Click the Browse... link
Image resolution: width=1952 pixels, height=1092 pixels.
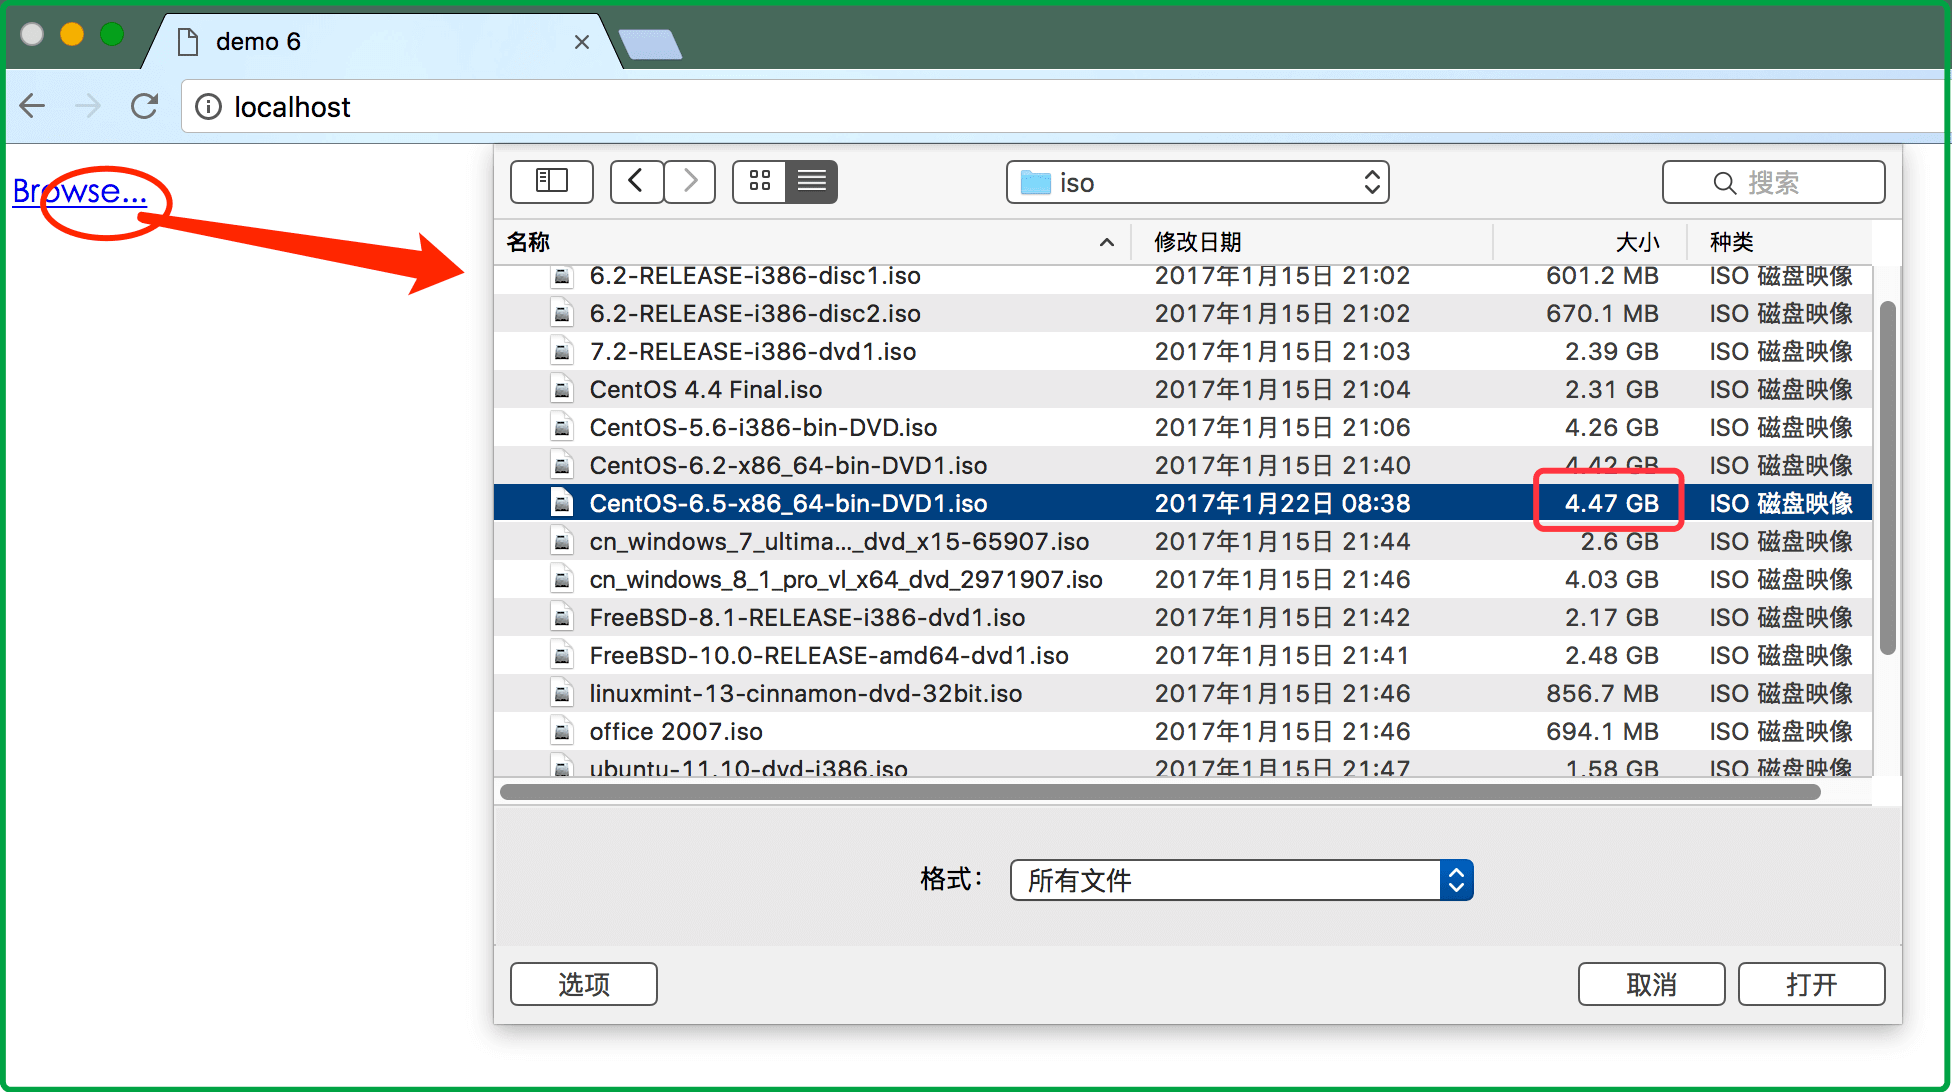tap(80, 191)
